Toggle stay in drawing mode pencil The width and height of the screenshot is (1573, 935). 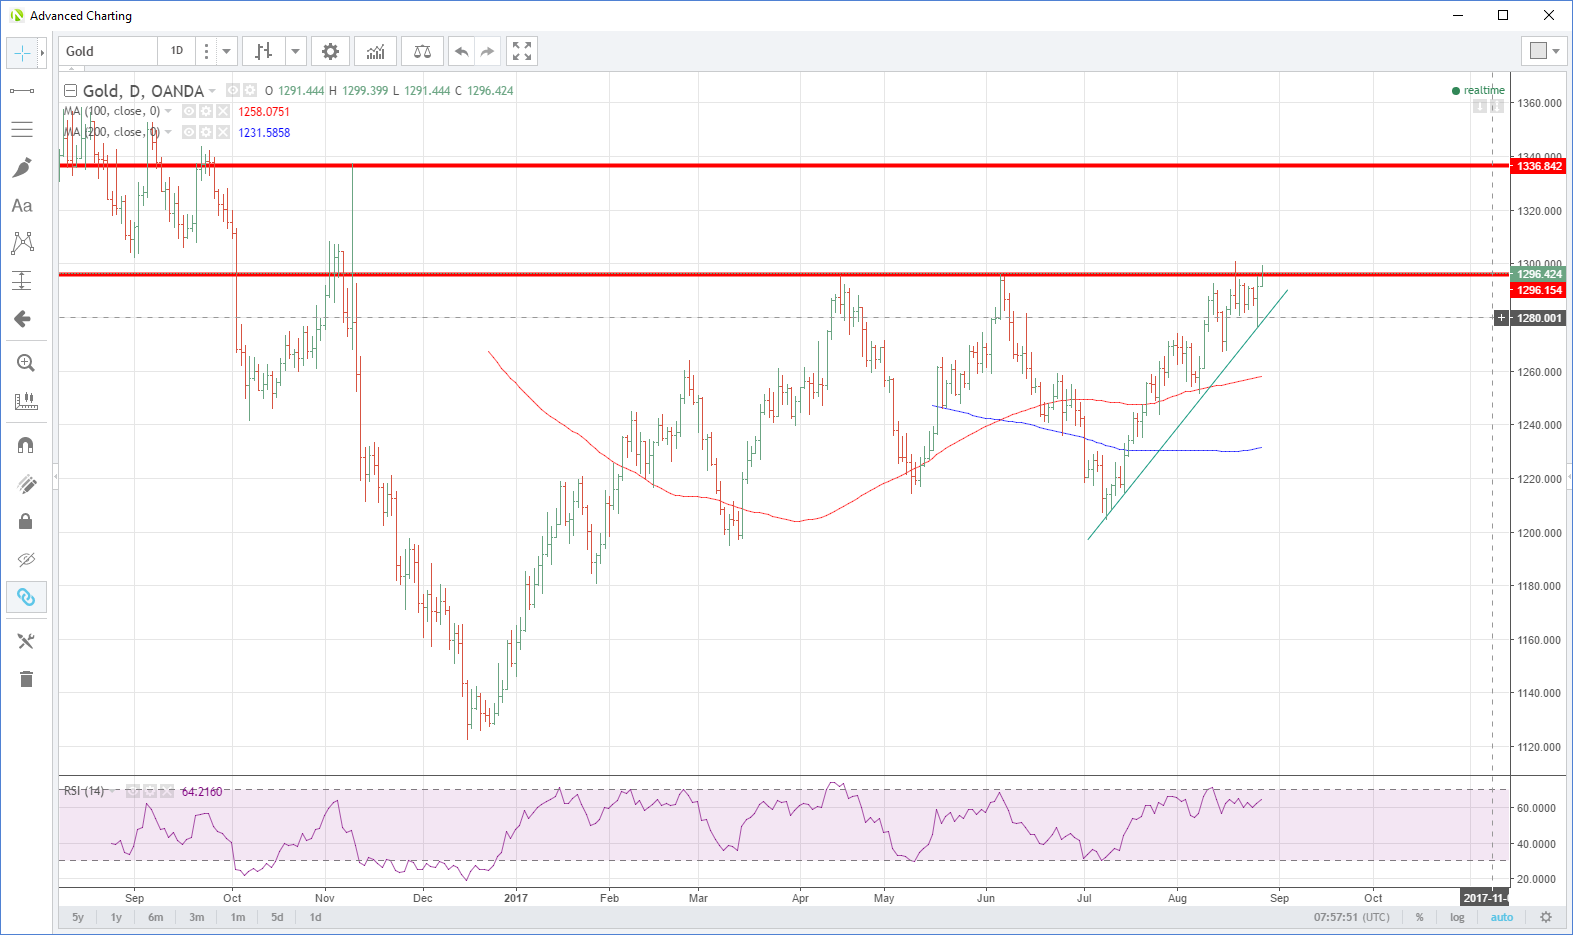click(x=26, y=484)
